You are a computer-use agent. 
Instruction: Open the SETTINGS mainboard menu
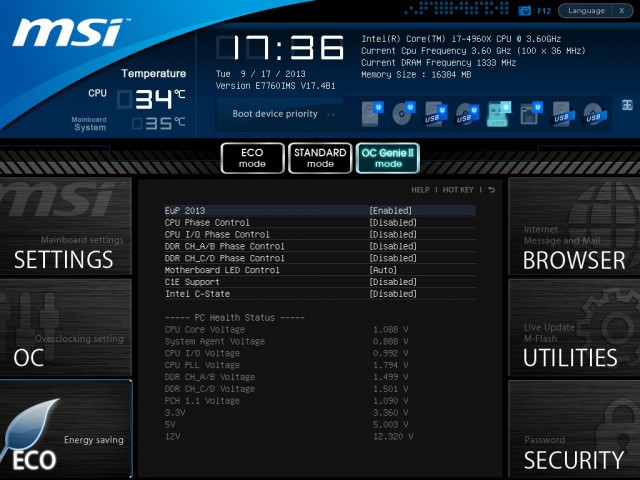click(x=66, y=226)
